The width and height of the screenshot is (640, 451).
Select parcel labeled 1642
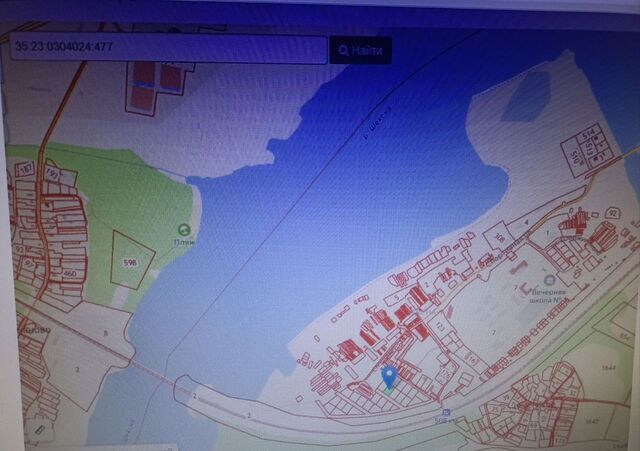(x=592, y=421)
